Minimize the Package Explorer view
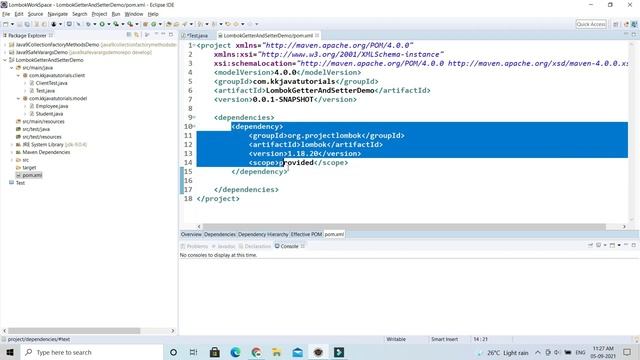The height and width of the screenshot is (360, 640). point(163,35)
